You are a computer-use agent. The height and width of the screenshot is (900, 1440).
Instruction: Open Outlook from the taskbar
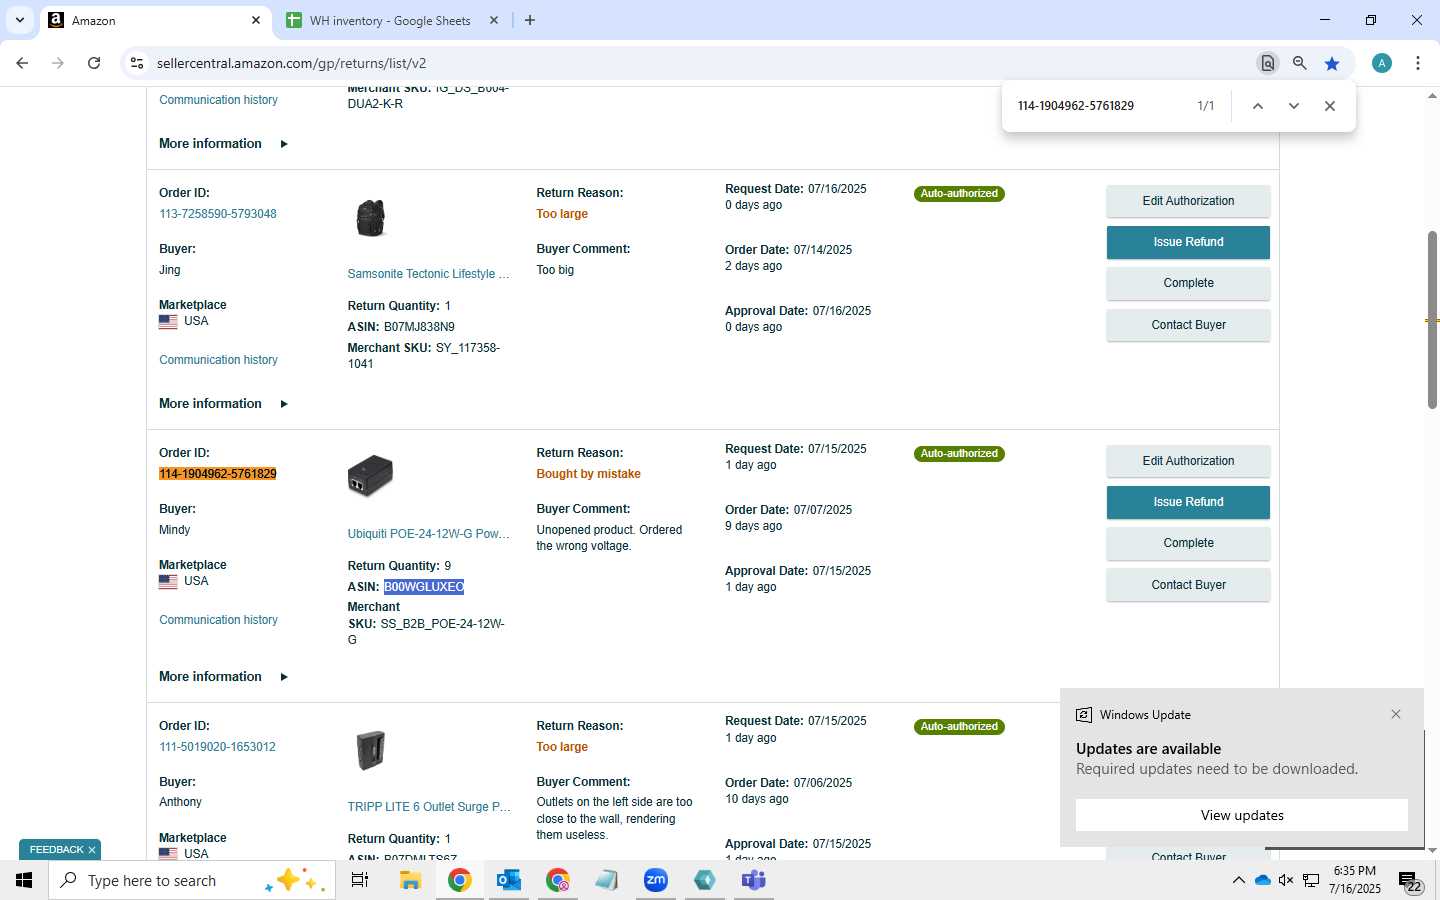tap(509, 880)
